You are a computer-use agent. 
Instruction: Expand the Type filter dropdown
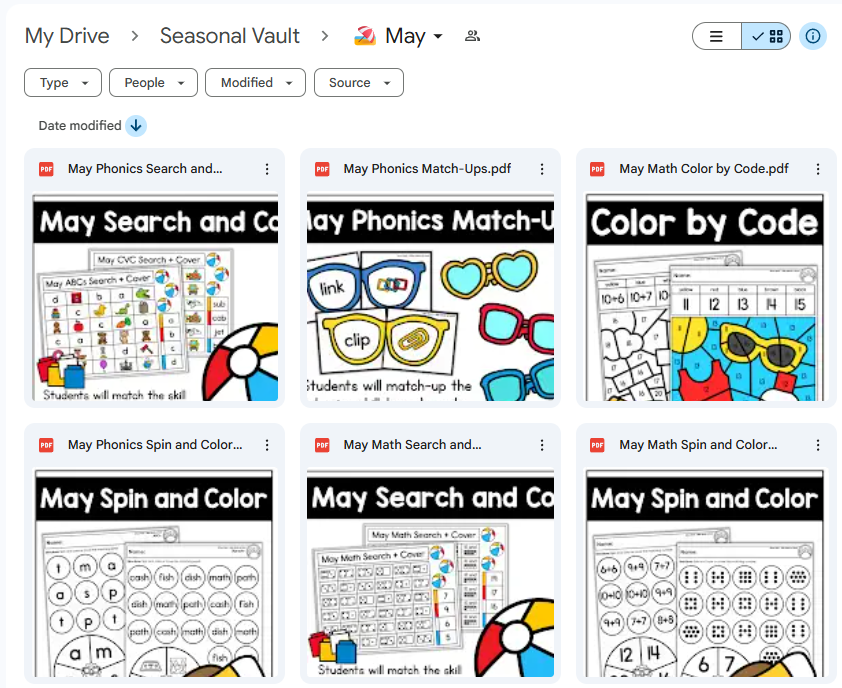coord(63,83)
